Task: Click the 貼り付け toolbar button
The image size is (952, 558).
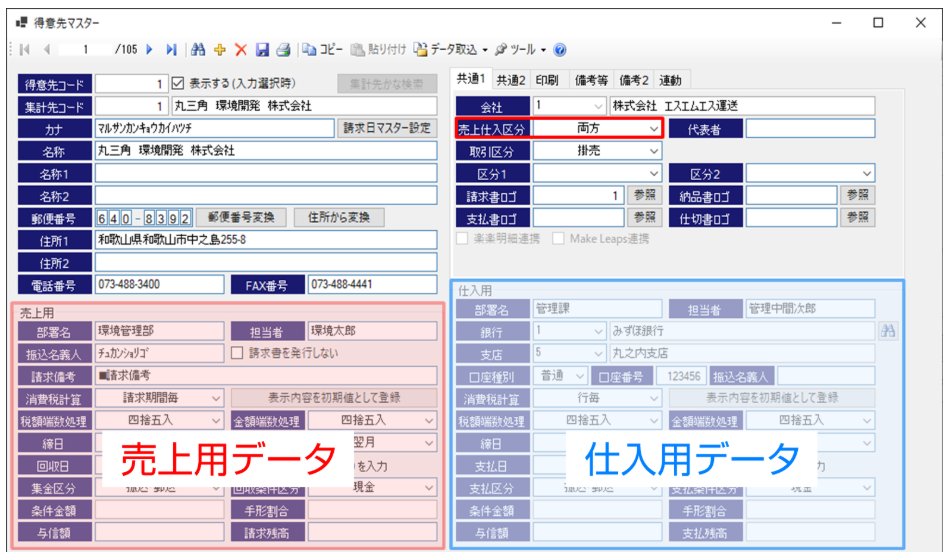Action: 378,50
